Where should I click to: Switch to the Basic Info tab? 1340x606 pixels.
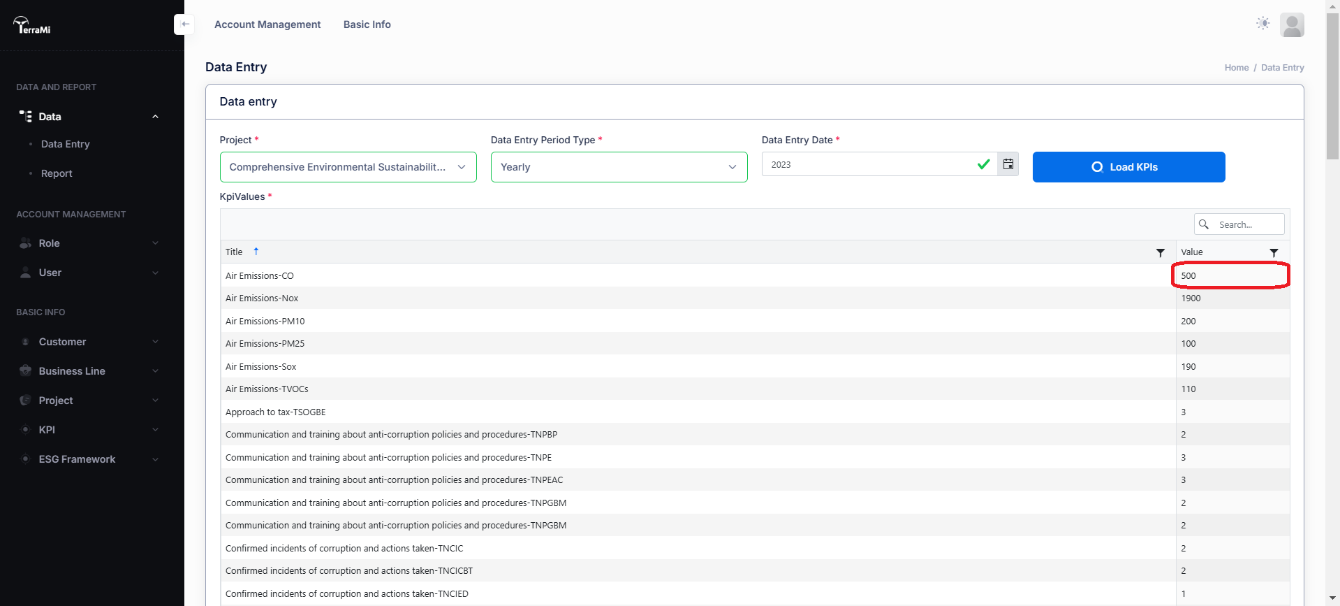(367, 24)
